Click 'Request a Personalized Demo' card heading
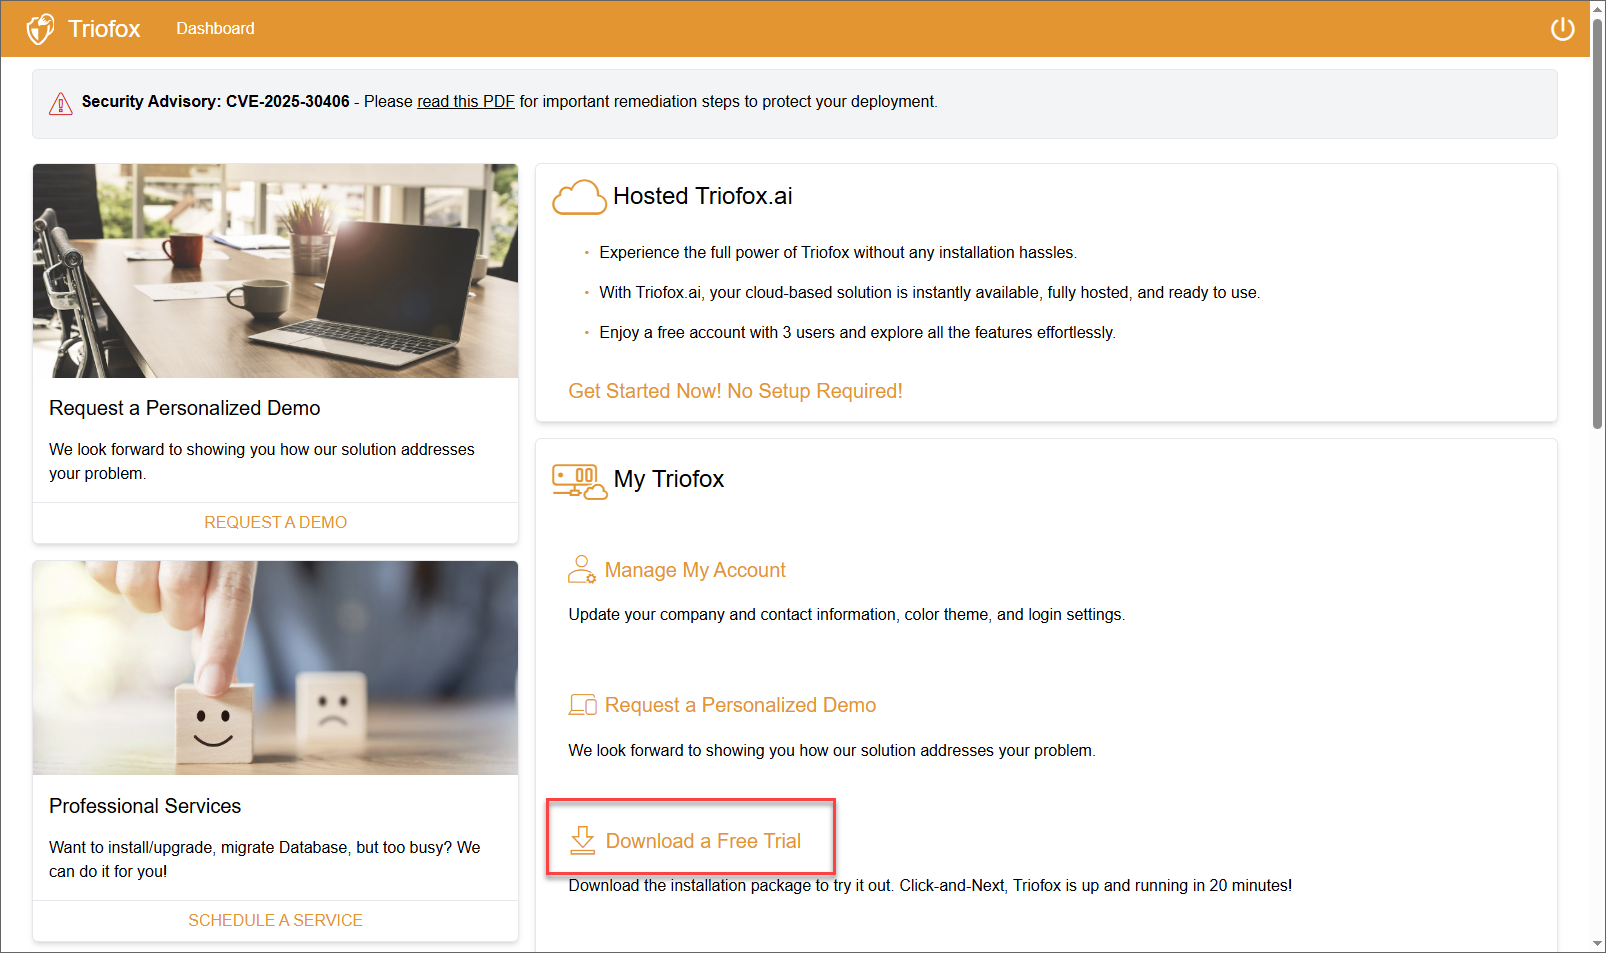The height and width of the screenshot is (953, 1606). point(184,408)
